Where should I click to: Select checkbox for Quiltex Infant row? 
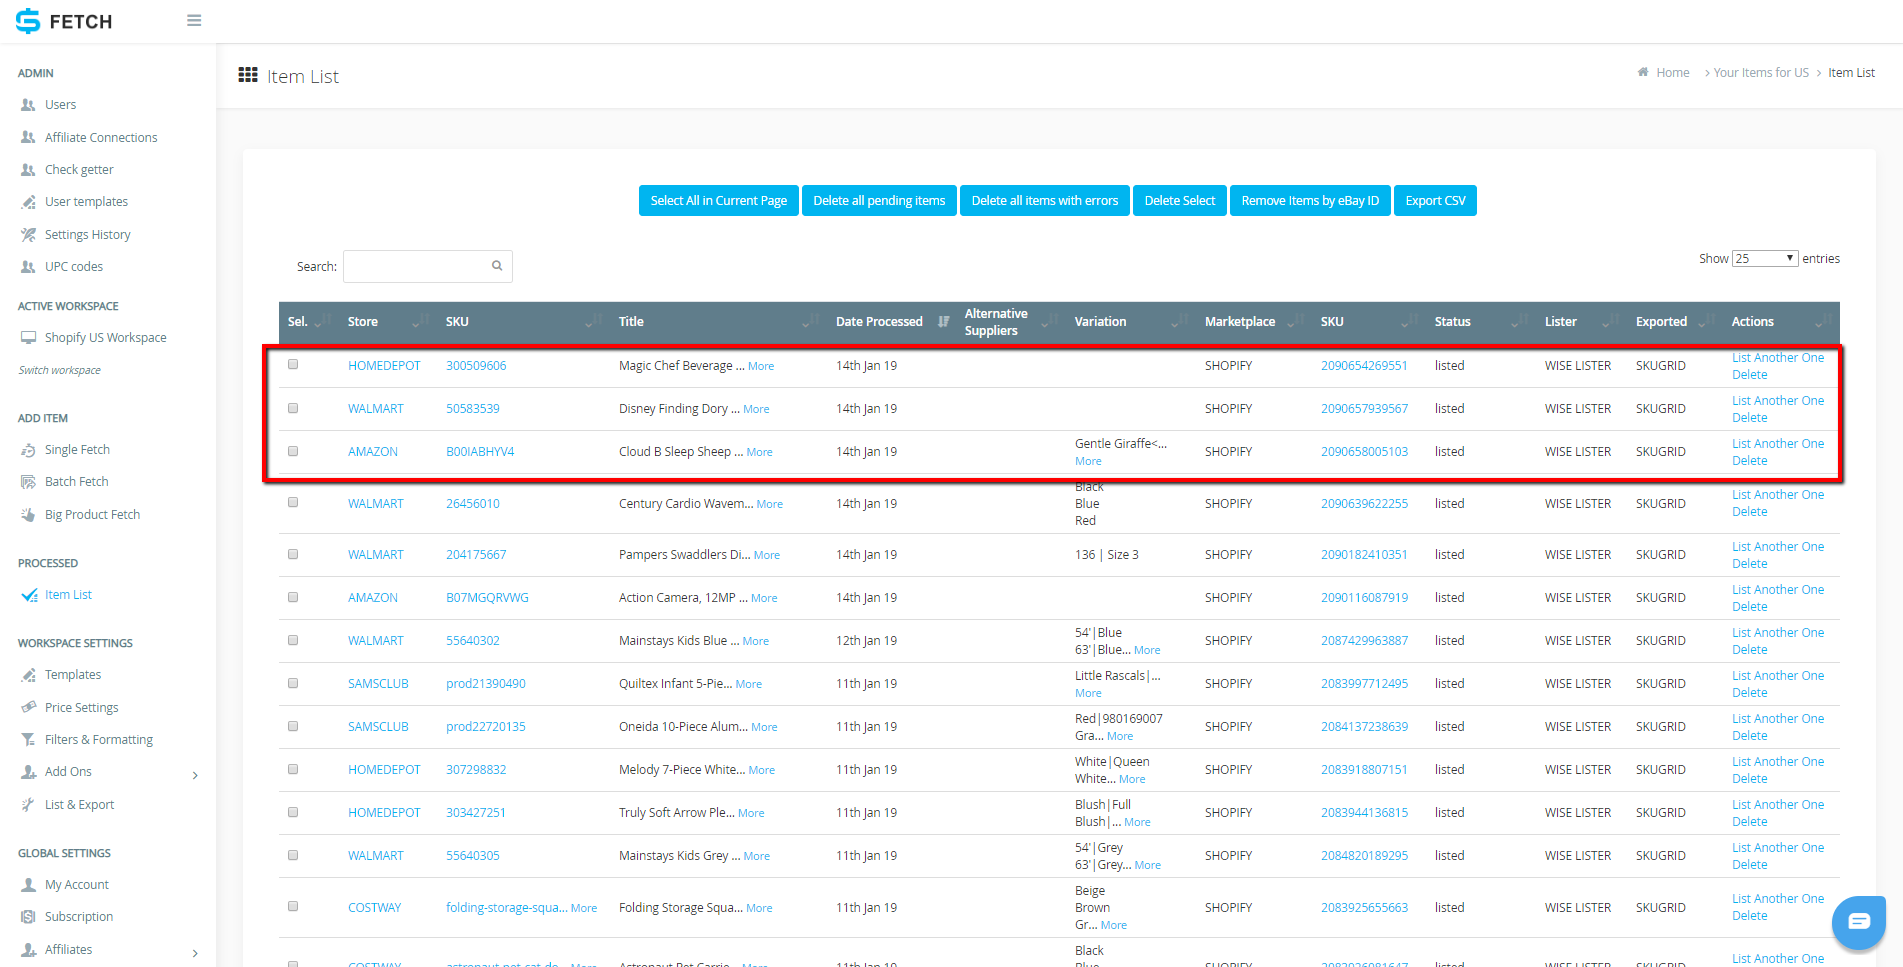pyautogui.click(x=293, y=683)
